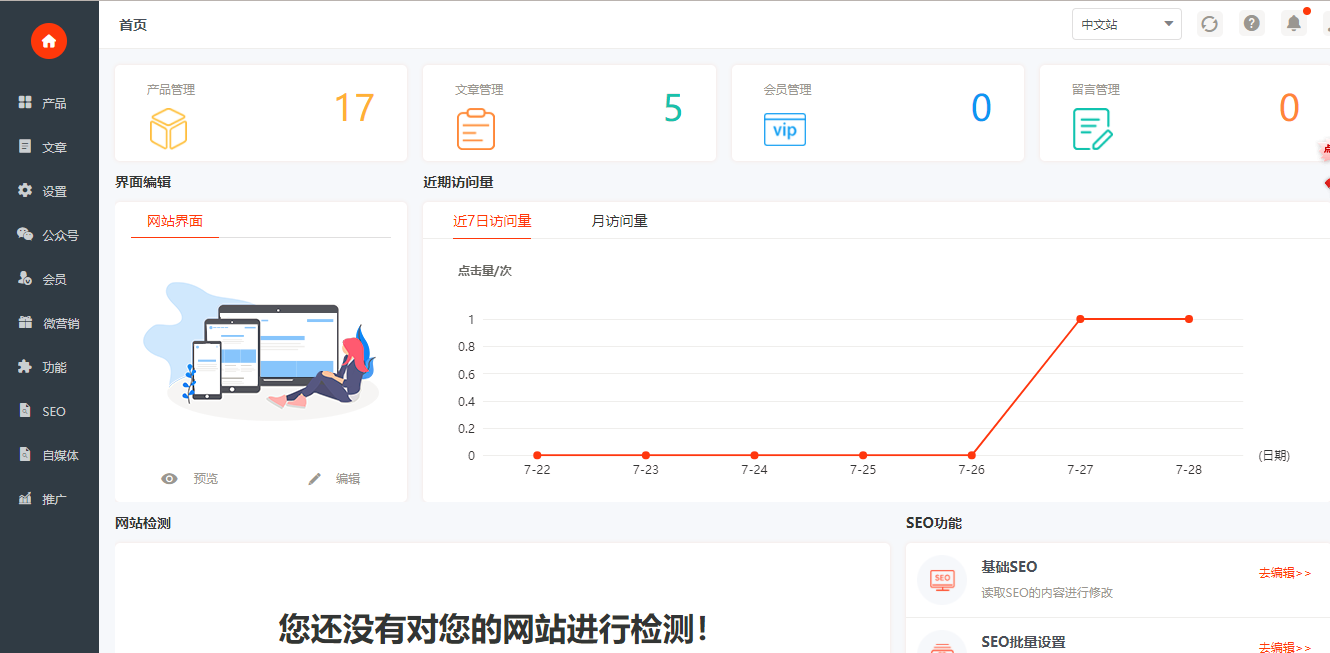1330x653 pixels.
Task: Click the 基础SEO monitor icon
Action: coord(942,579)
